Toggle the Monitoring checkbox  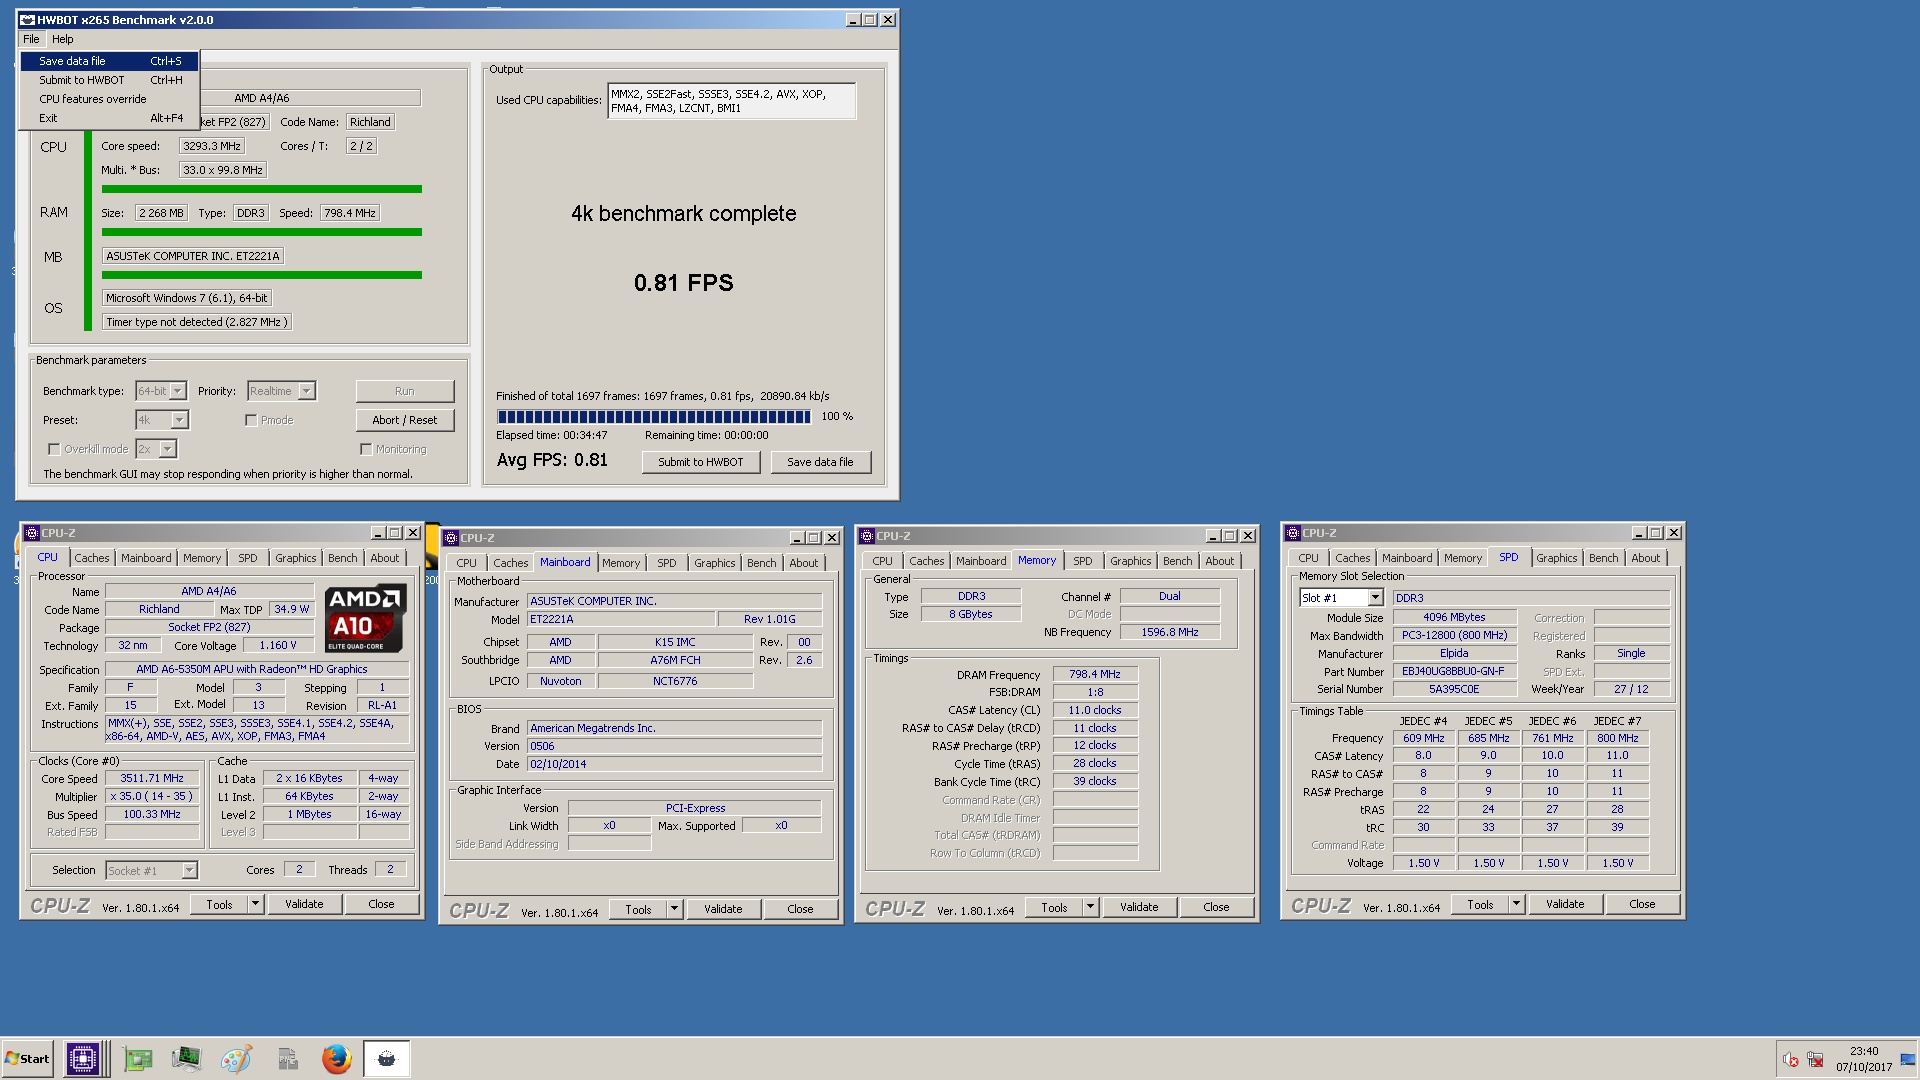click(366, 449)
